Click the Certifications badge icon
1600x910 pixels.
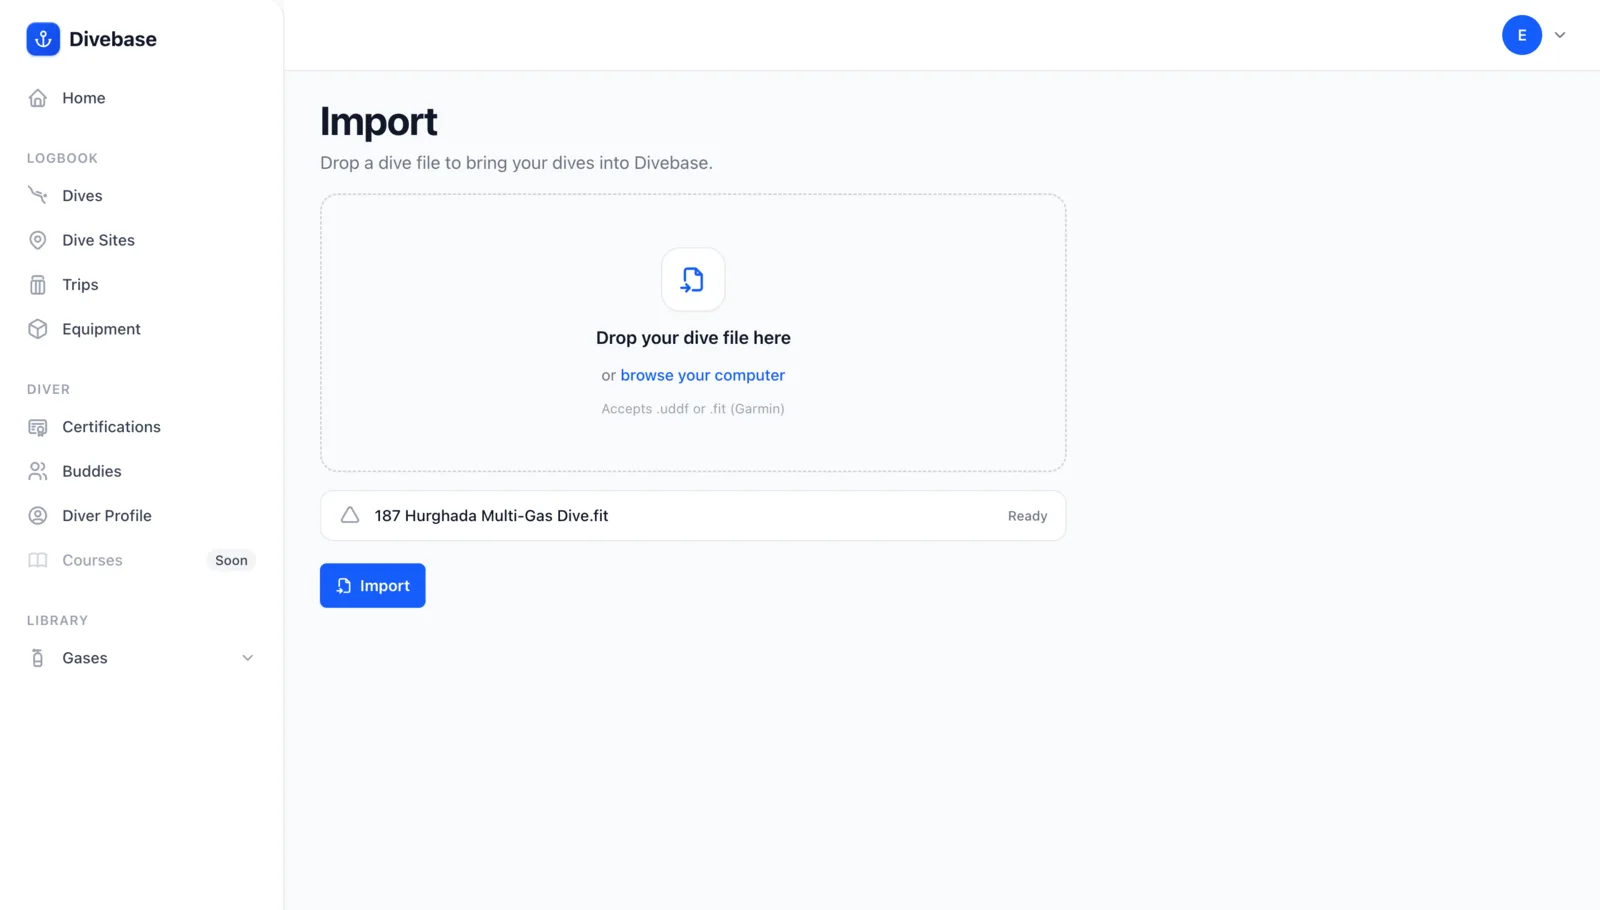pyautogui.click(x=38, y=427)
